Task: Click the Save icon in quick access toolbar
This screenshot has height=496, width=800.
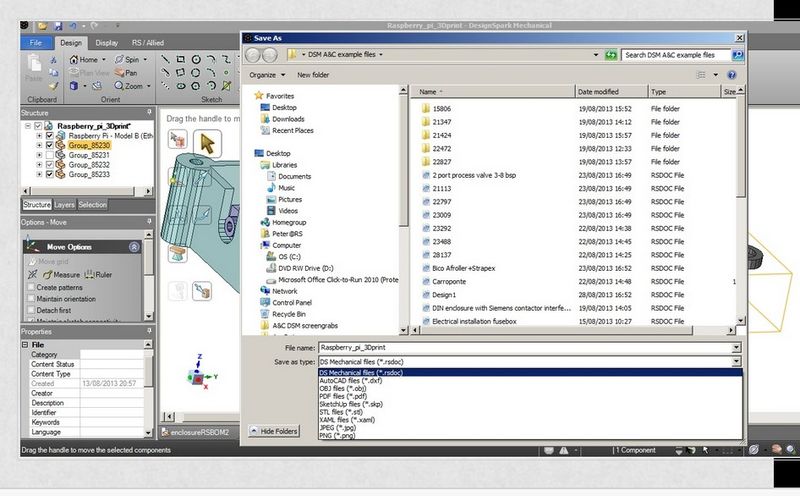Action: point(58,26)
